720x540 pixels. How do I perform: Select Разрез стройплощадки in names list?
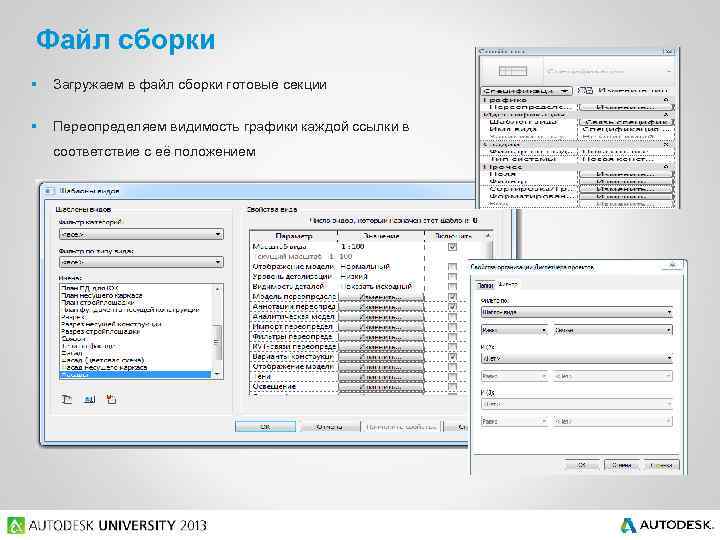[x=100, y=332]
